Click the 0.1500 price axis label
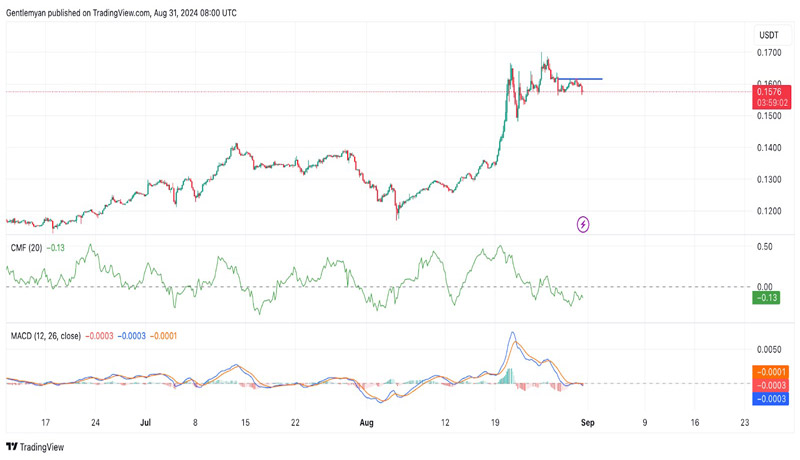Screen dimensions: 800x460 pos(769,116)
